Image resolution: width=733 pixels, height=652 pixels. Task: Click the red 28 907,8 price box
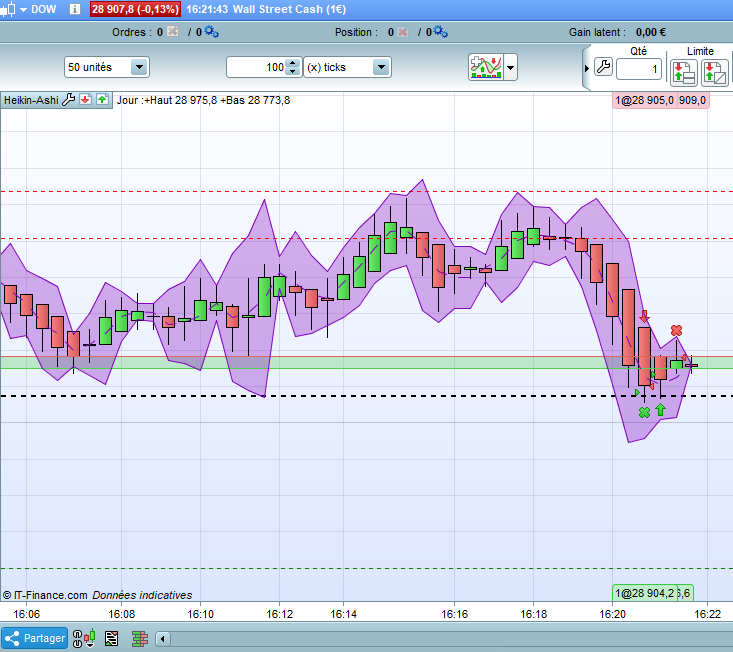coord(135,9)
